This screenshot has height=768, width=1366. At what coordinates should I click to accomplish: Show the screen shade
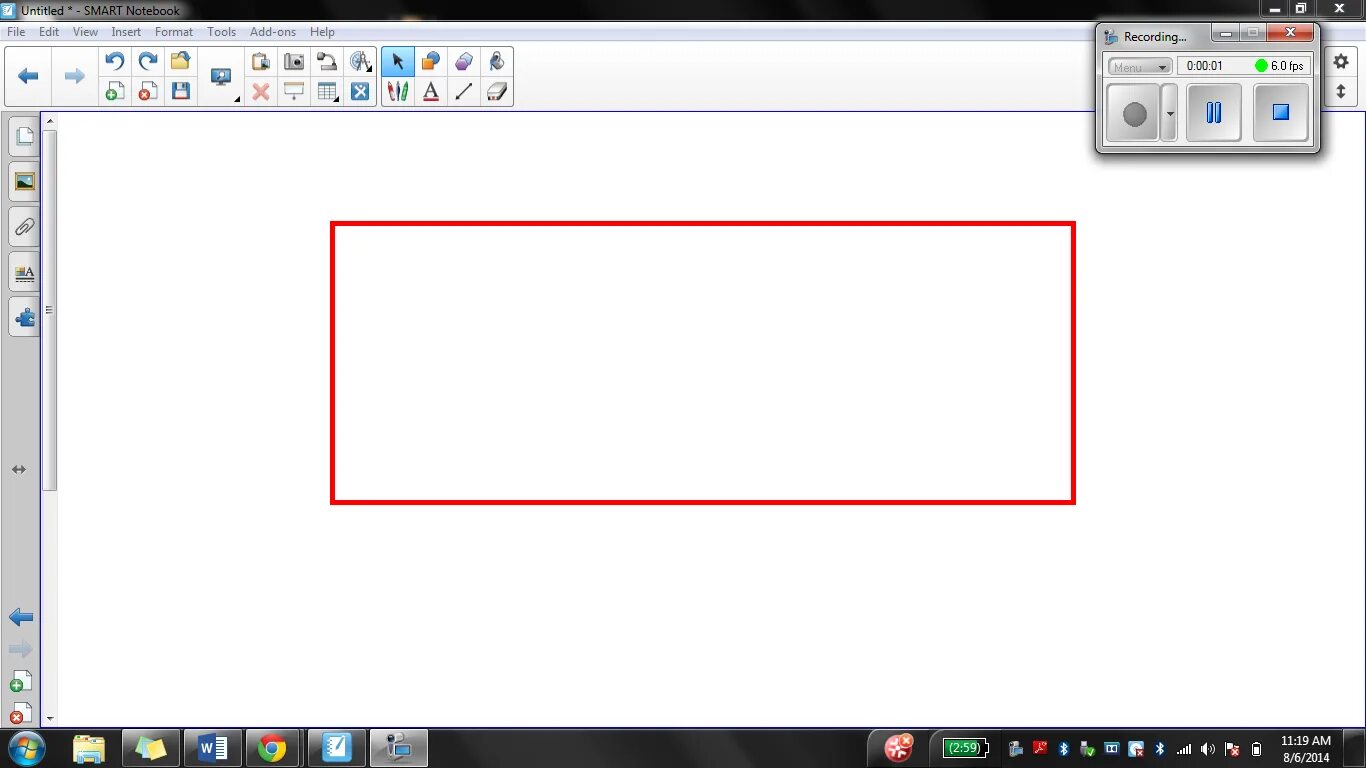tap(294, 92)
